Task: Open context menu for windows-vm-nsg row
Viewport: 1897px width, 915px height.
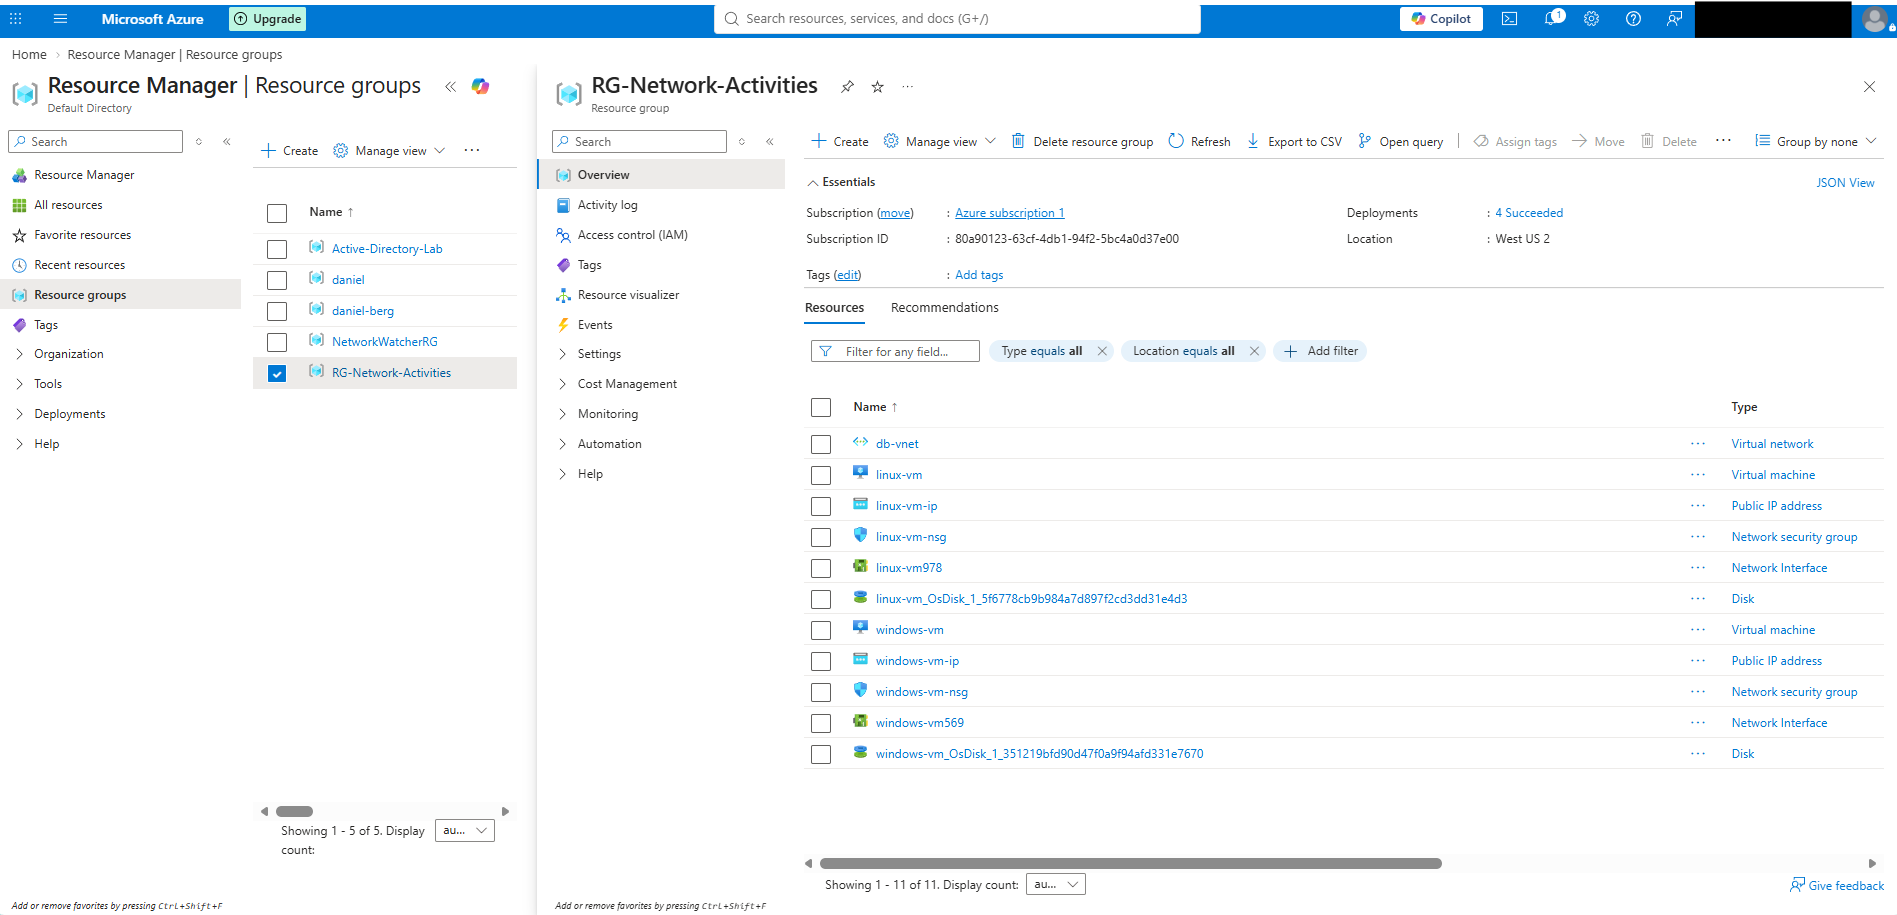Action: 1698,692
